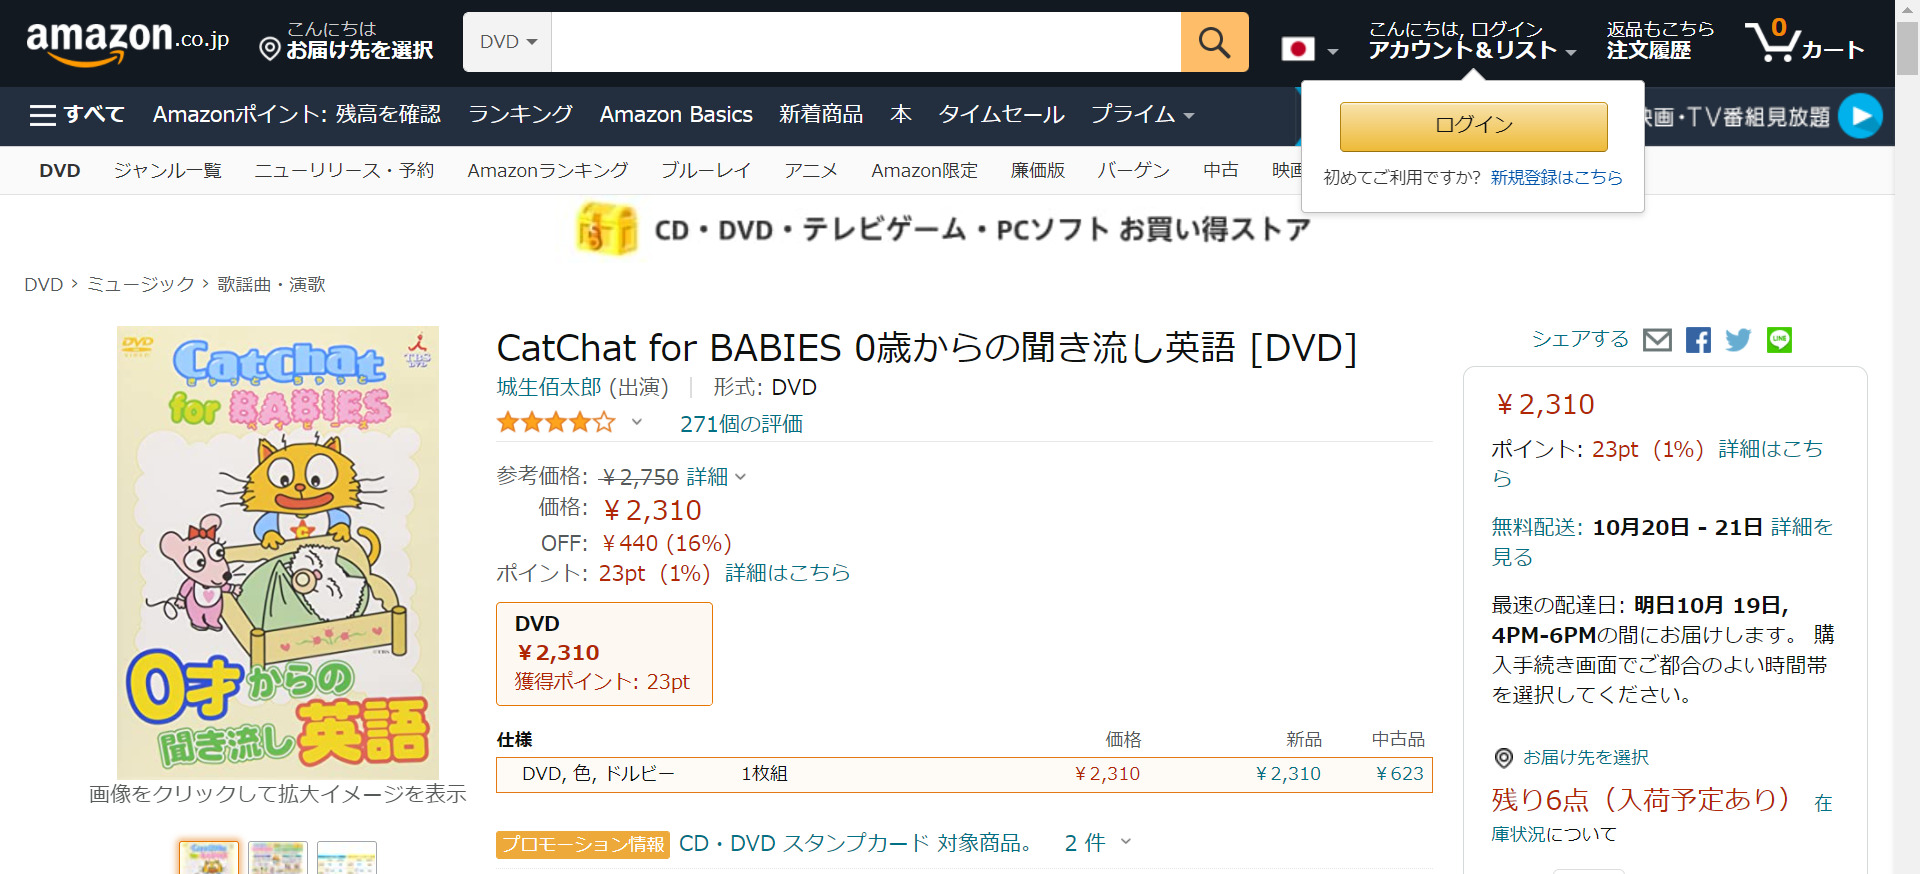
Task: Click the DVD breadcrumb link
Action: (44, 285)
